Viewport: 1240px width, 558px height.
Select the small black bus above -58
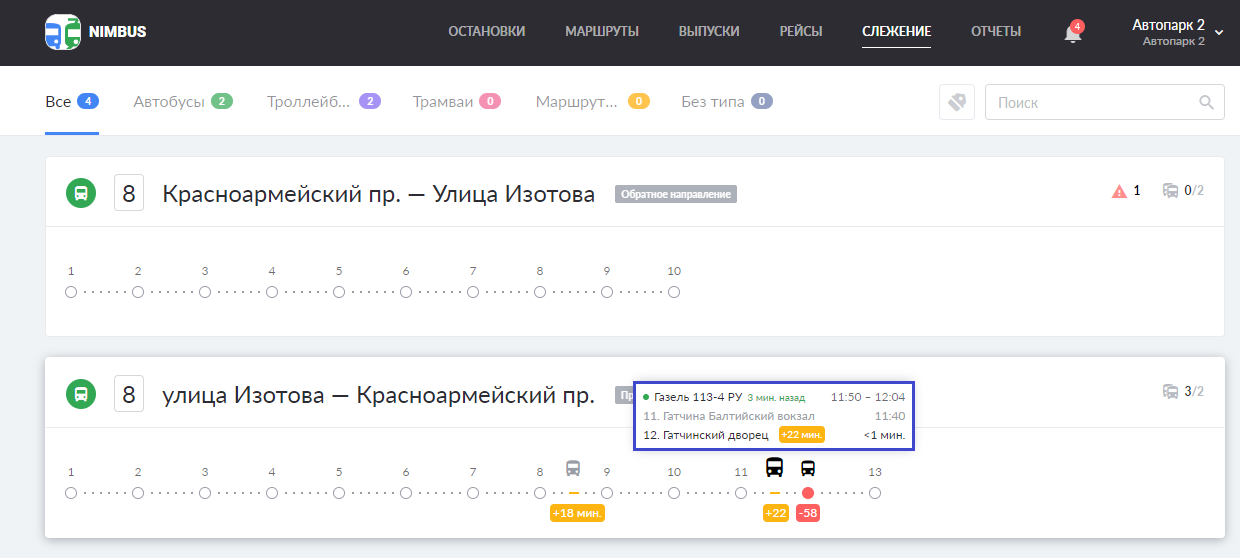coord(808,468)
